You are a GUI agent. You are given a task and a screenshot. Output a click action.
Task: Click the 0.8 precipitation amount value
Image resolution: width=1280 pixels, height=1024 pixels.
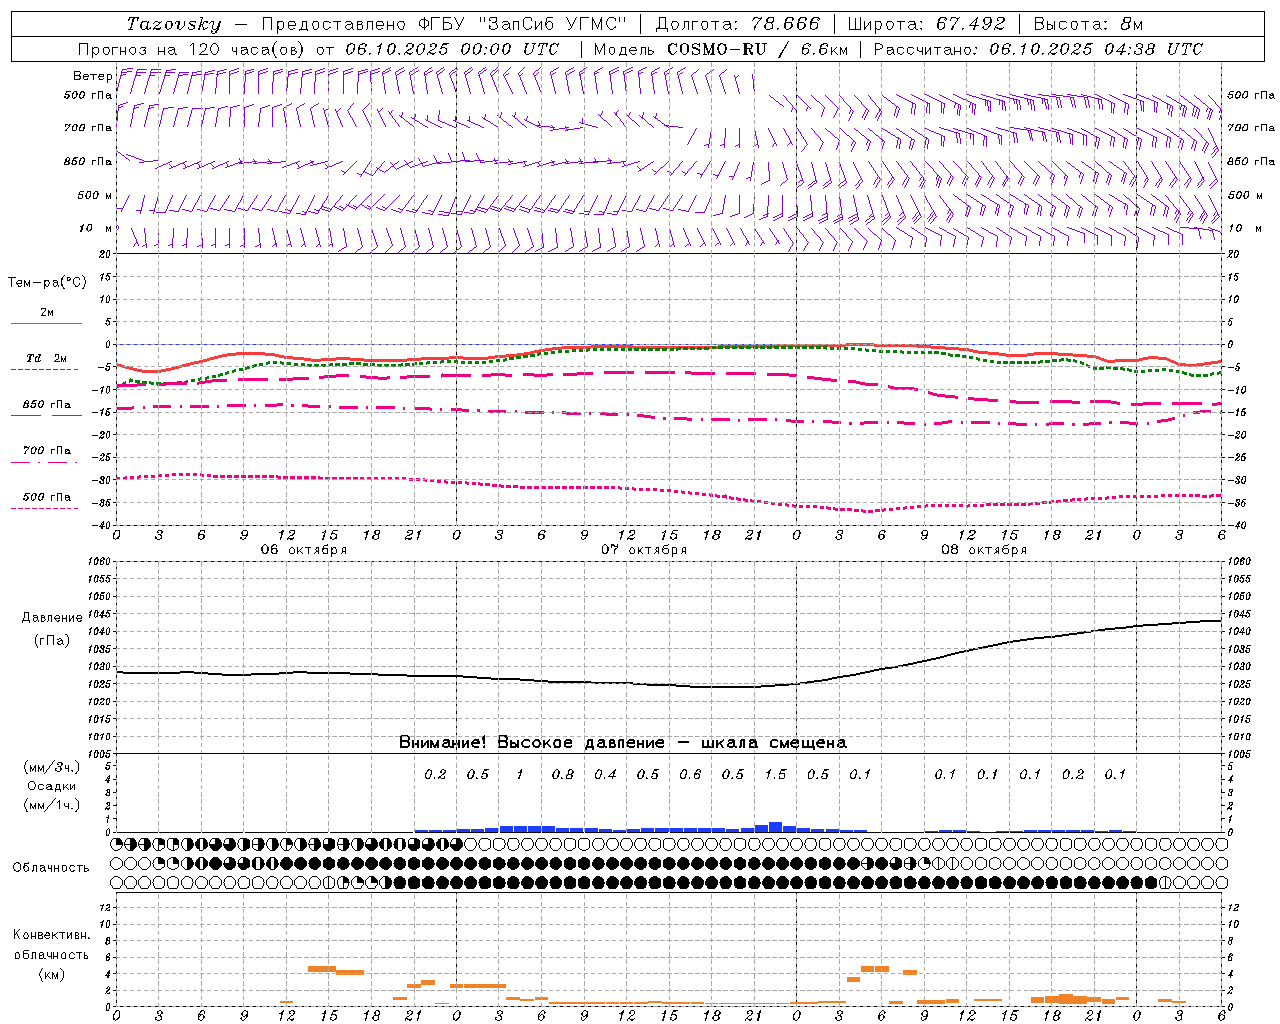[563, 774]
